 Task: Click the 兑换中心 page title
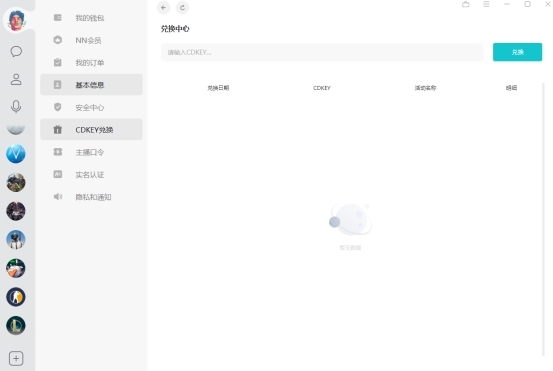pos(175,29)
